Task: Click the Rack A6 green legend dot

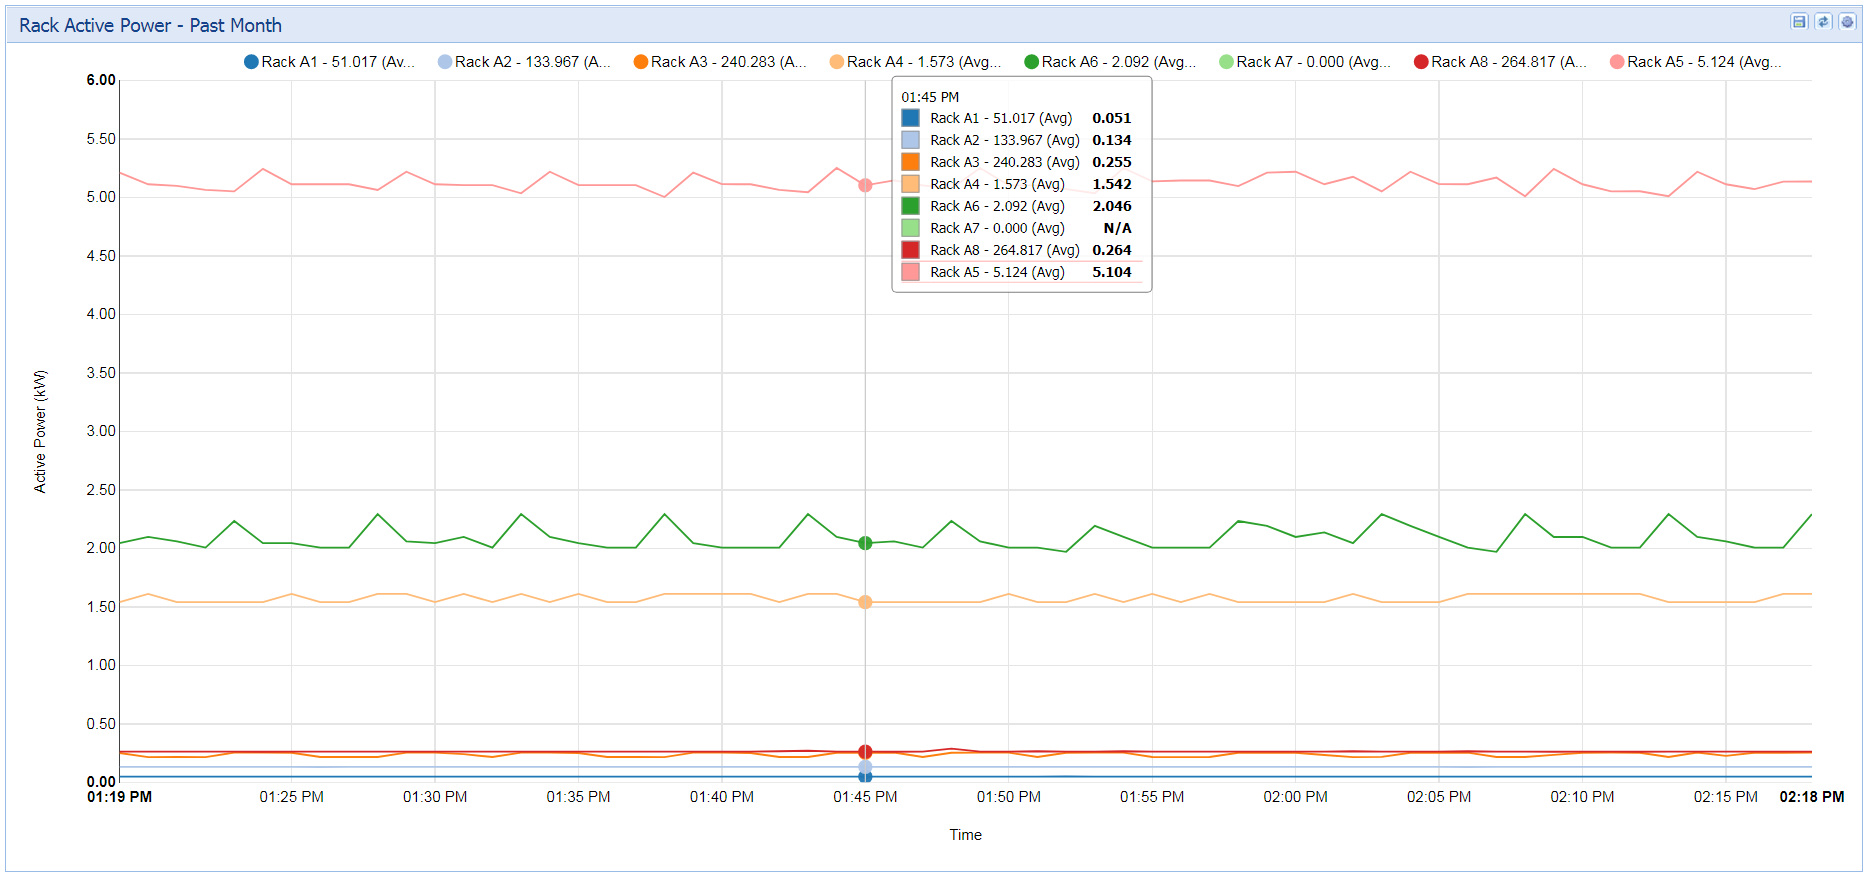Action: click(x=1032, y=62)
